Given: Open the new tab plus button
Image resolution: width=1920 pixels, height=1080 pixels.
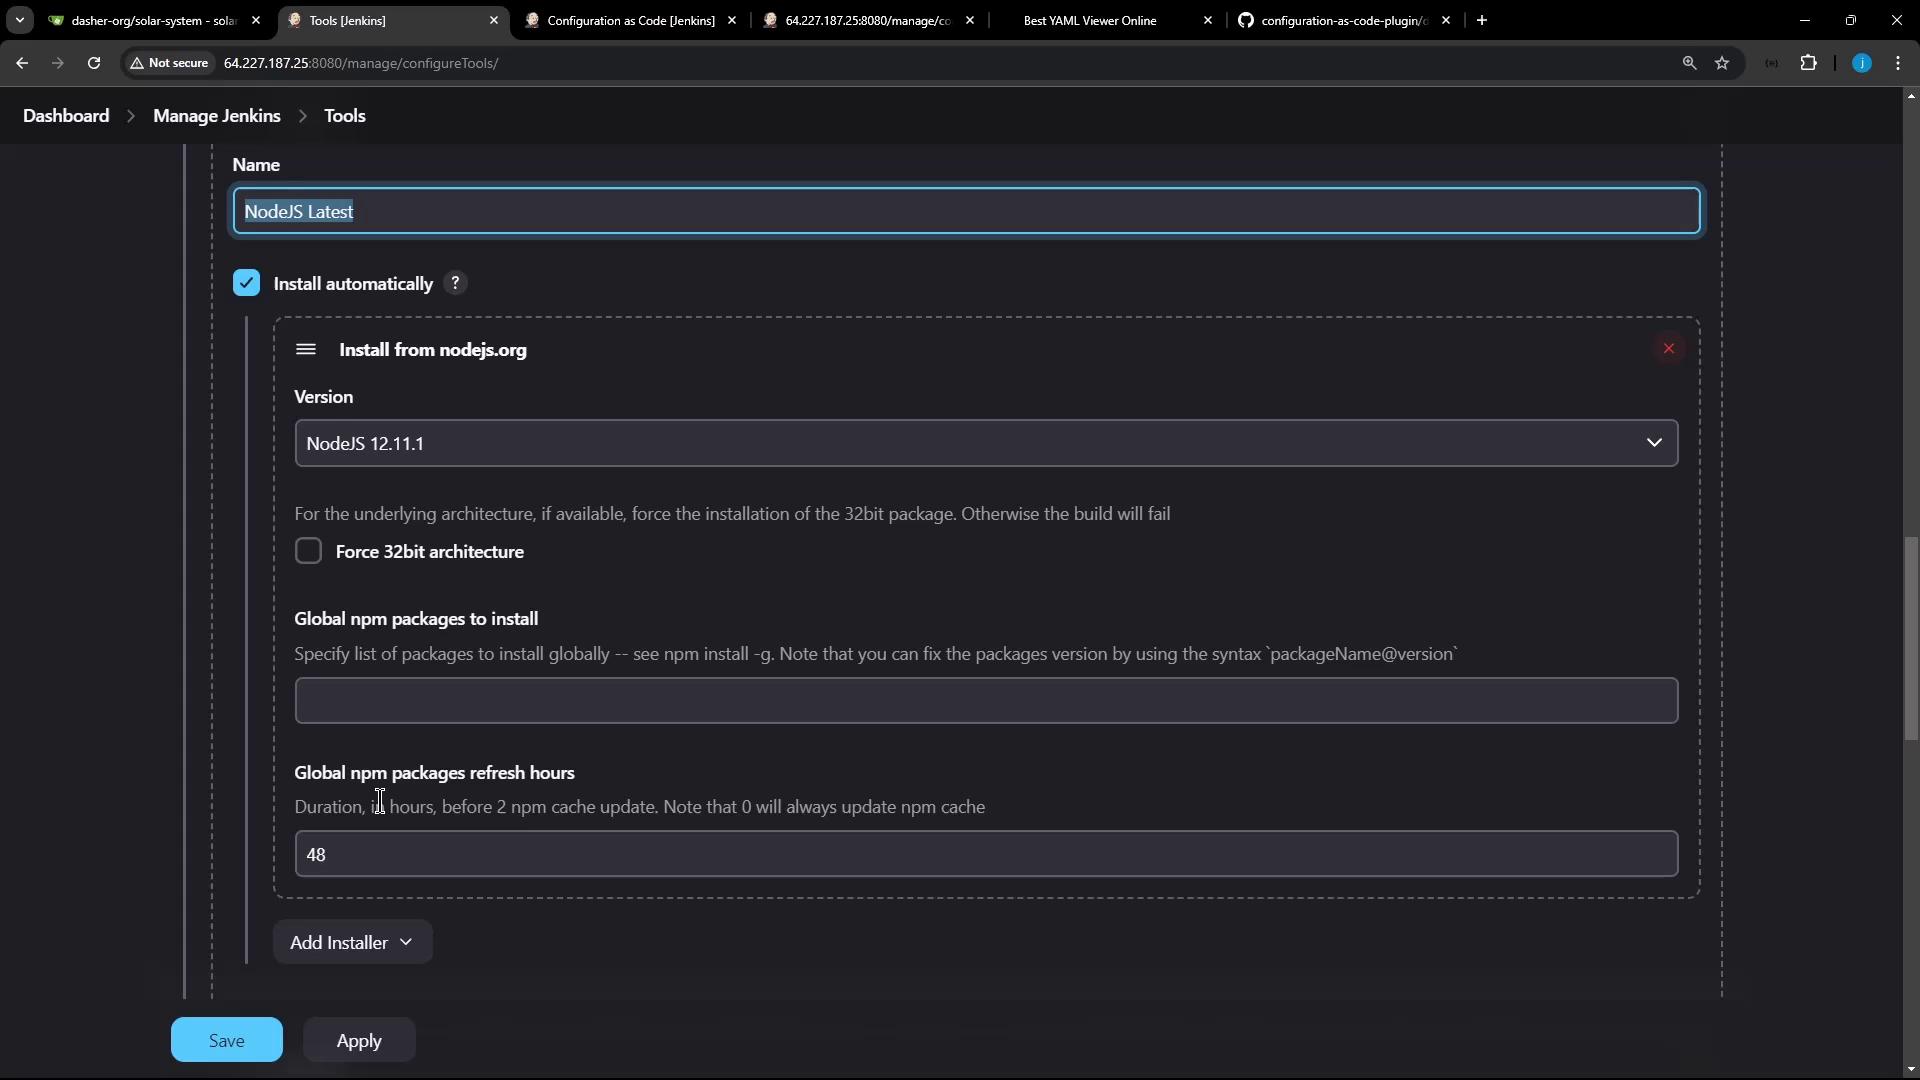Looking at the screenshot, I should click(1482, 20).
